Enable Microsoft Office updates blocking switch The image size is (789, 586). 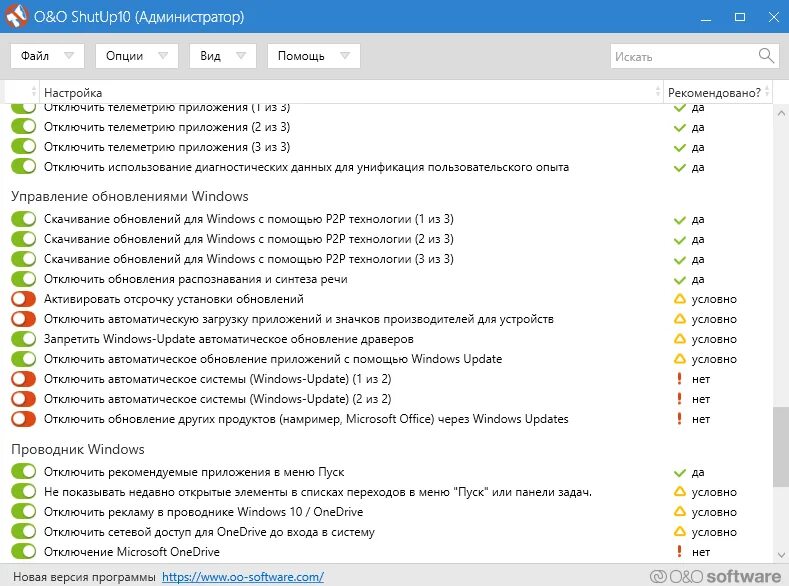(23, 418)
